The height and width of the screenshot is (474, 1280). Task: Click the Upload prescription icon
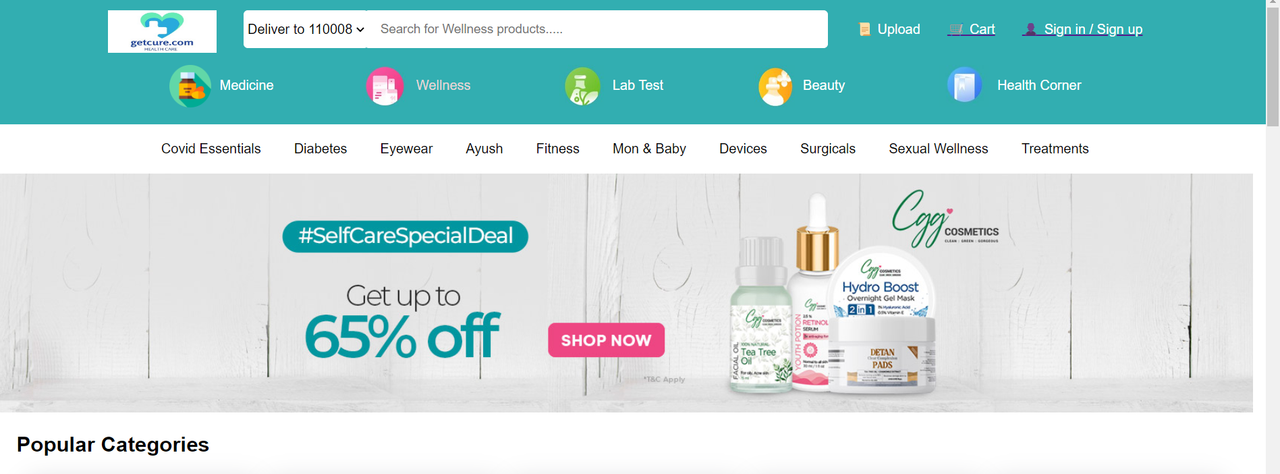(864, 30)
